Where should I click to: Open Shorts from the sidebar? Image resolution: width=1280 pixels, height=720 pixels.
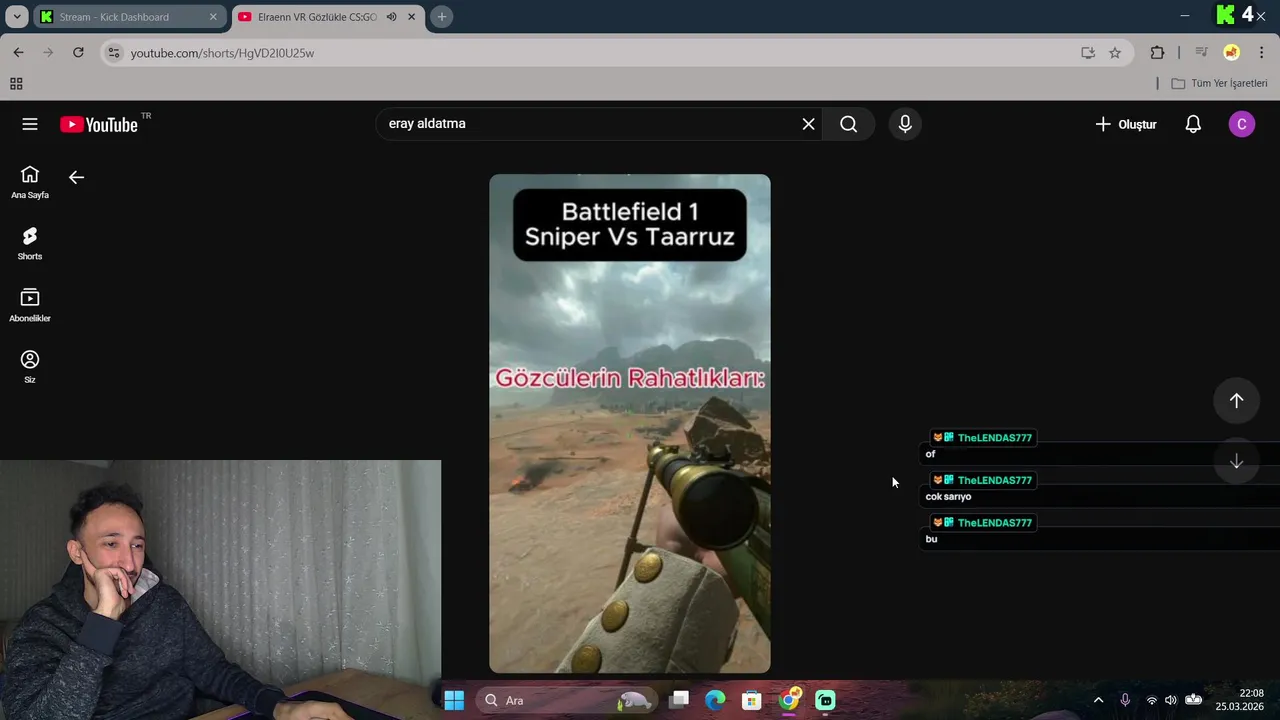click(x=30, y=243)
